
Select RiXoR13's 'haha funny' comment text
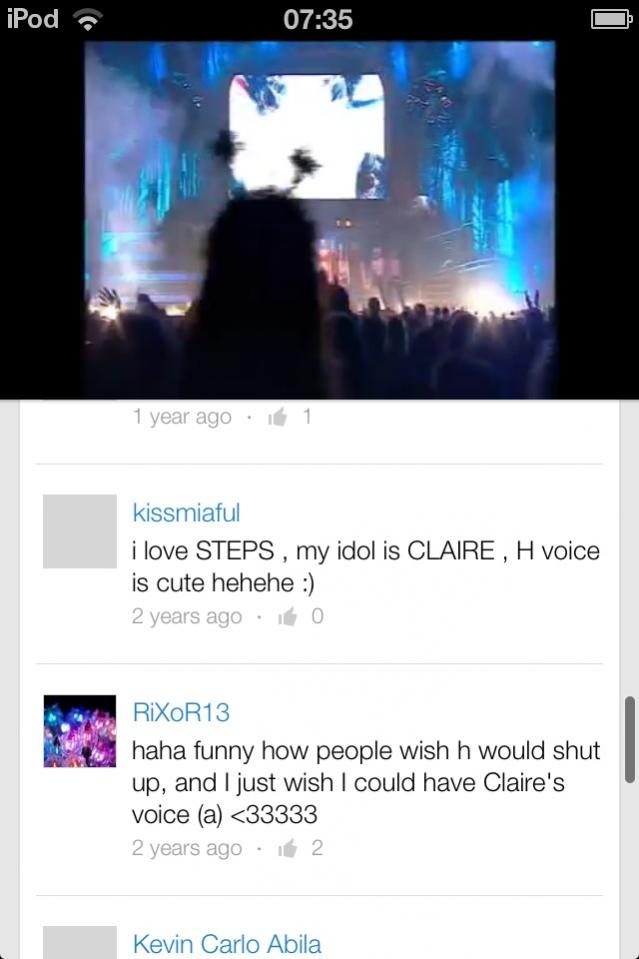pos(366,783)
